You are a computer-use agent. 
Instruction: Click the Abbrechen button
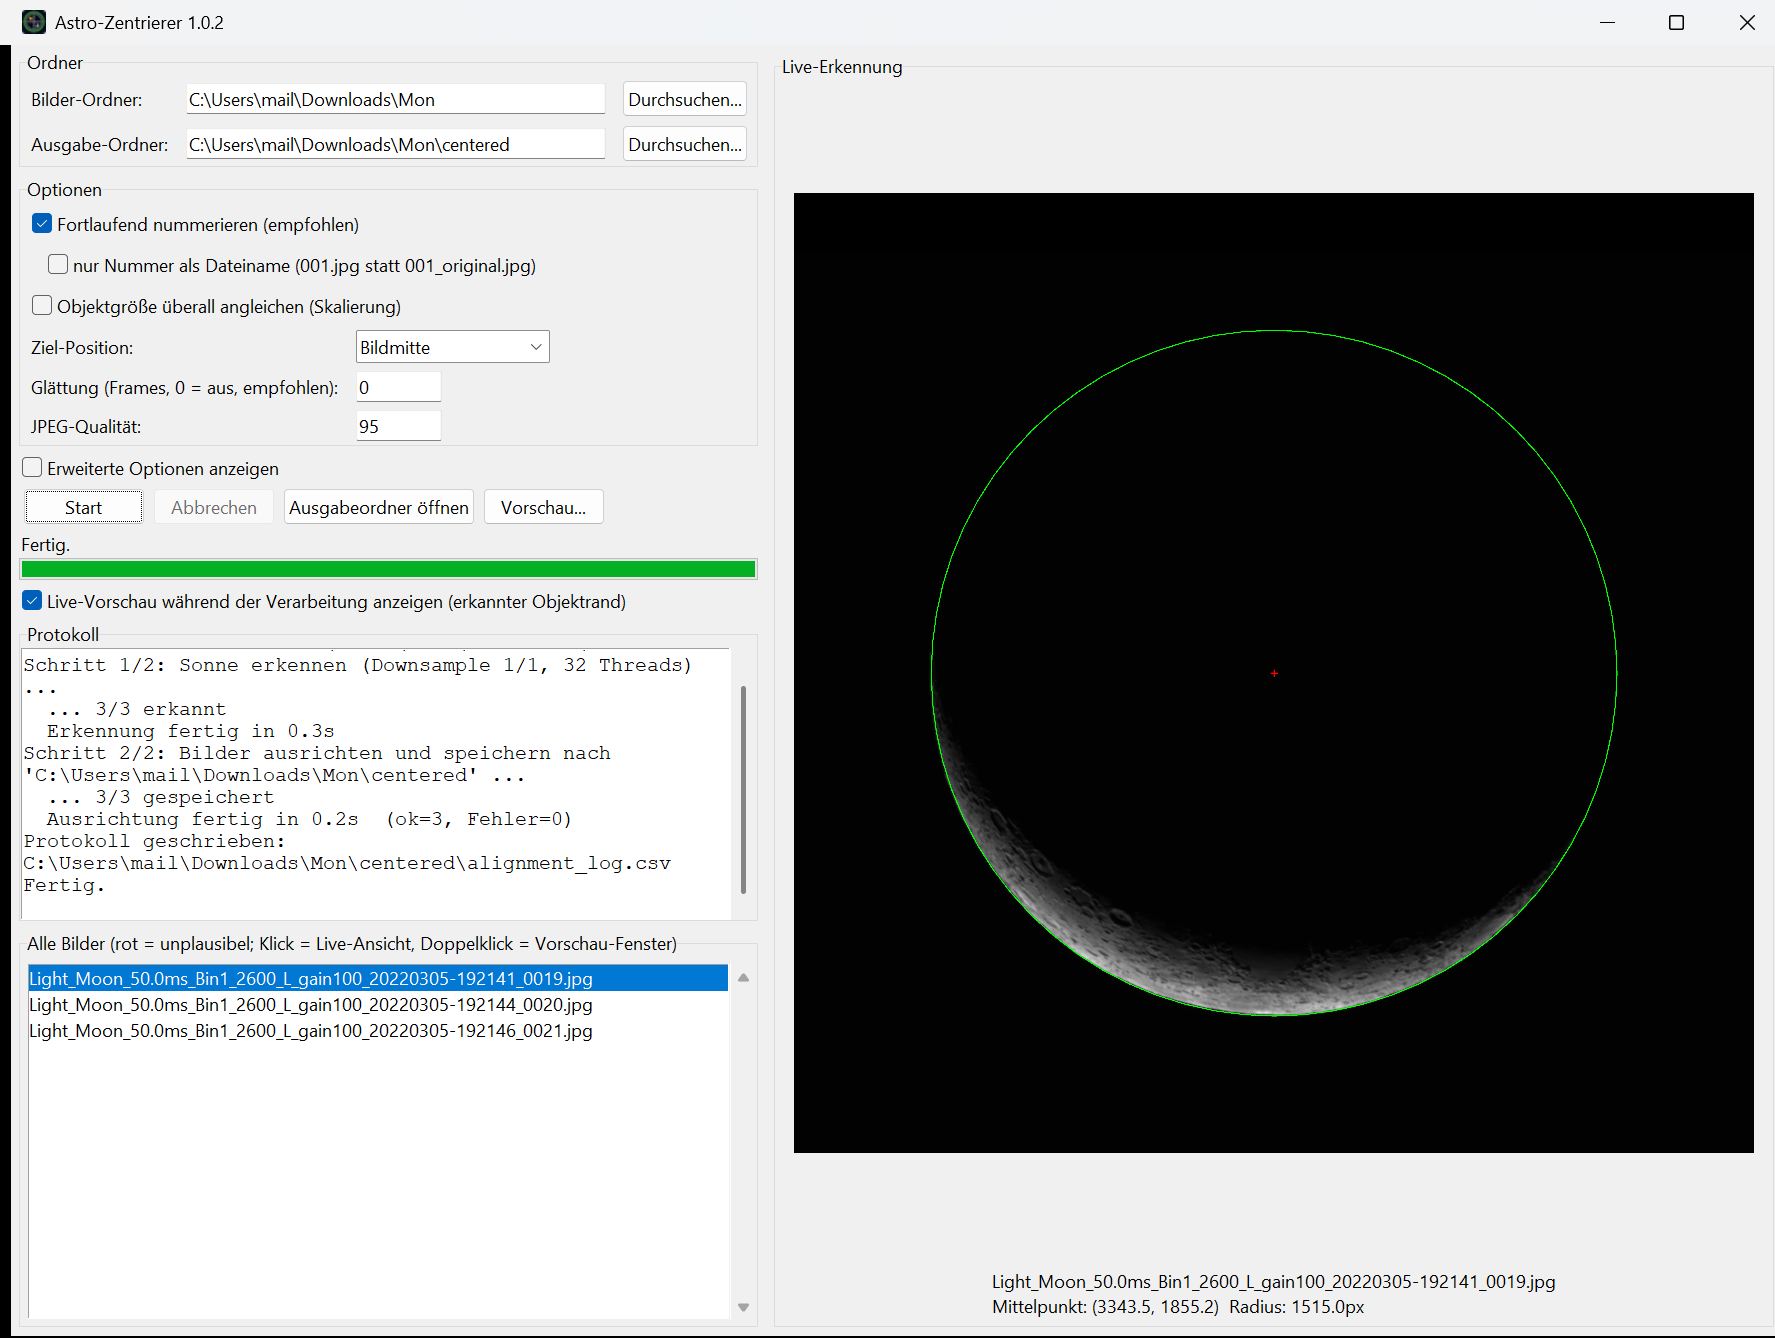pyautogui.click(x=213, y=507)
